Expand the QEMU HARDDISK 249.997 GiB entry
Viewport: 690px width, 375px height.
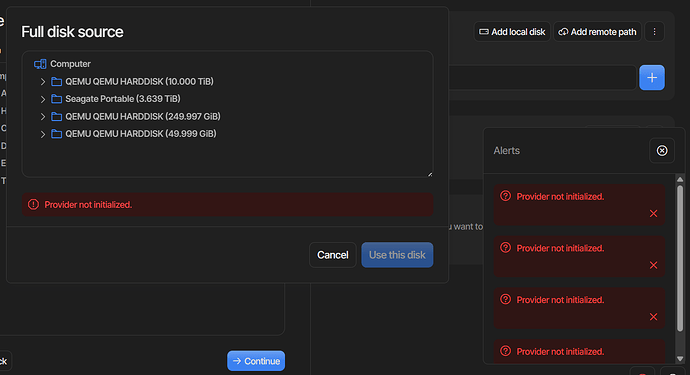[43, 117]
